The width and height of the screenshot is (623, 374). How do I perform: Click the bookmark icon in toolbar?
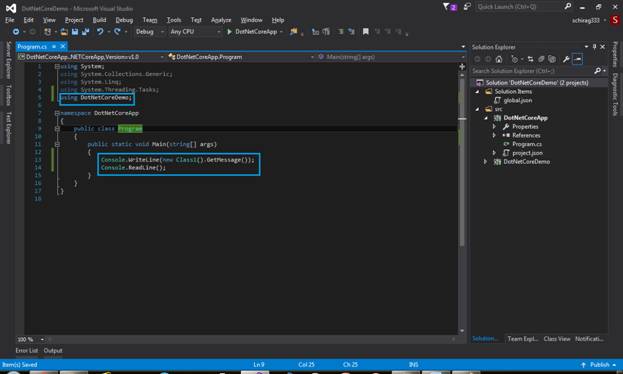(366, 31)
